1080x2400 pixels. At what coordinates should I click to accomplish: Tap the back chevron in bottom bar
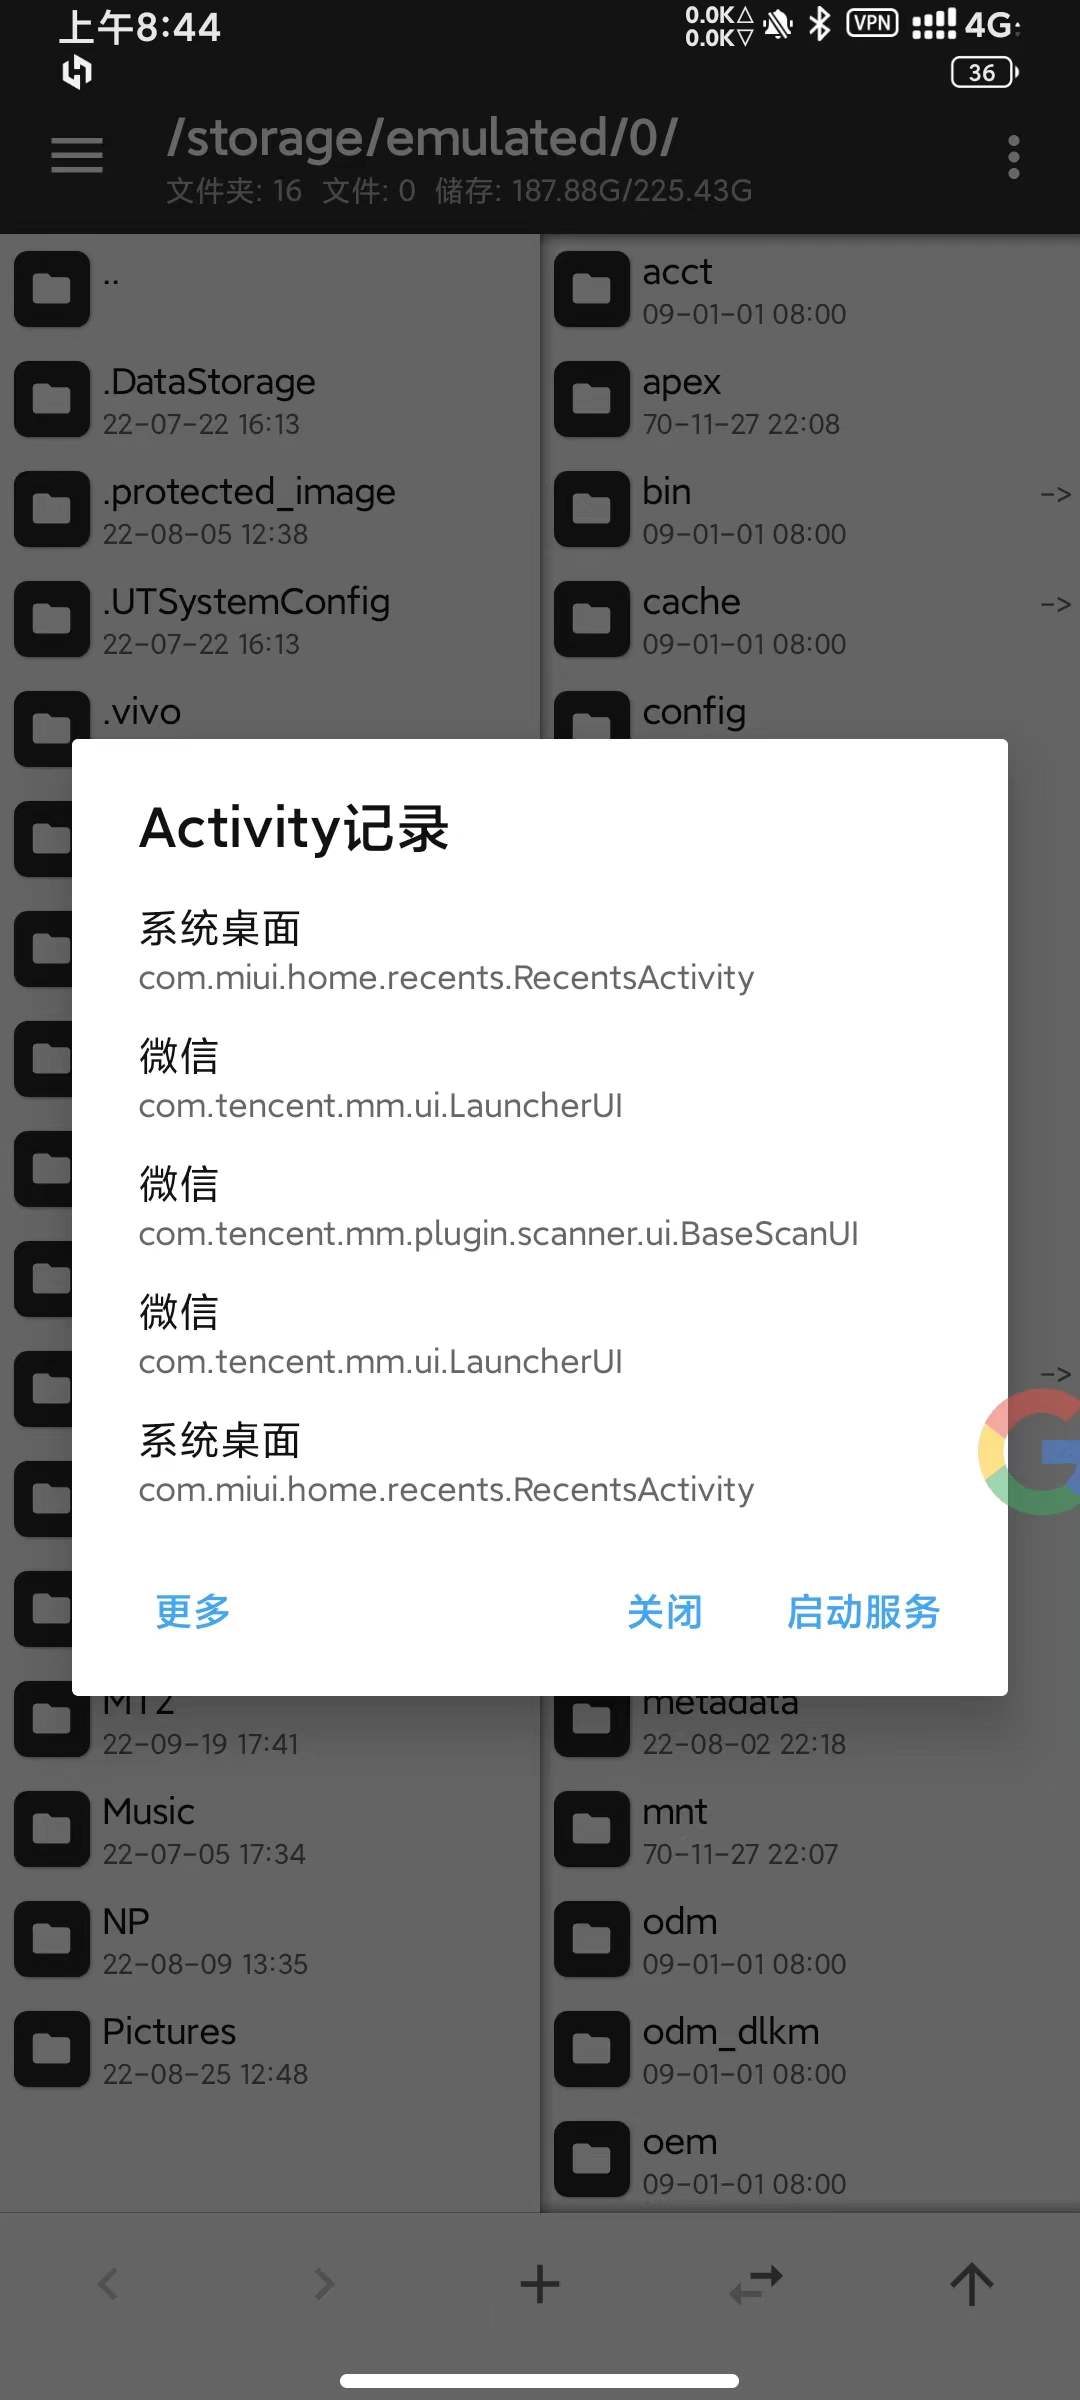click(108, 2284)
